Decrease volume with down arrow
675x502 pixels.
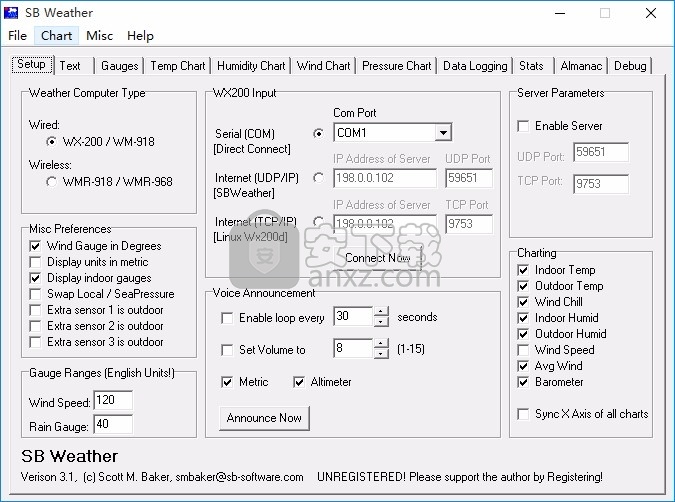pyautogui.click(x=381, y=353)
